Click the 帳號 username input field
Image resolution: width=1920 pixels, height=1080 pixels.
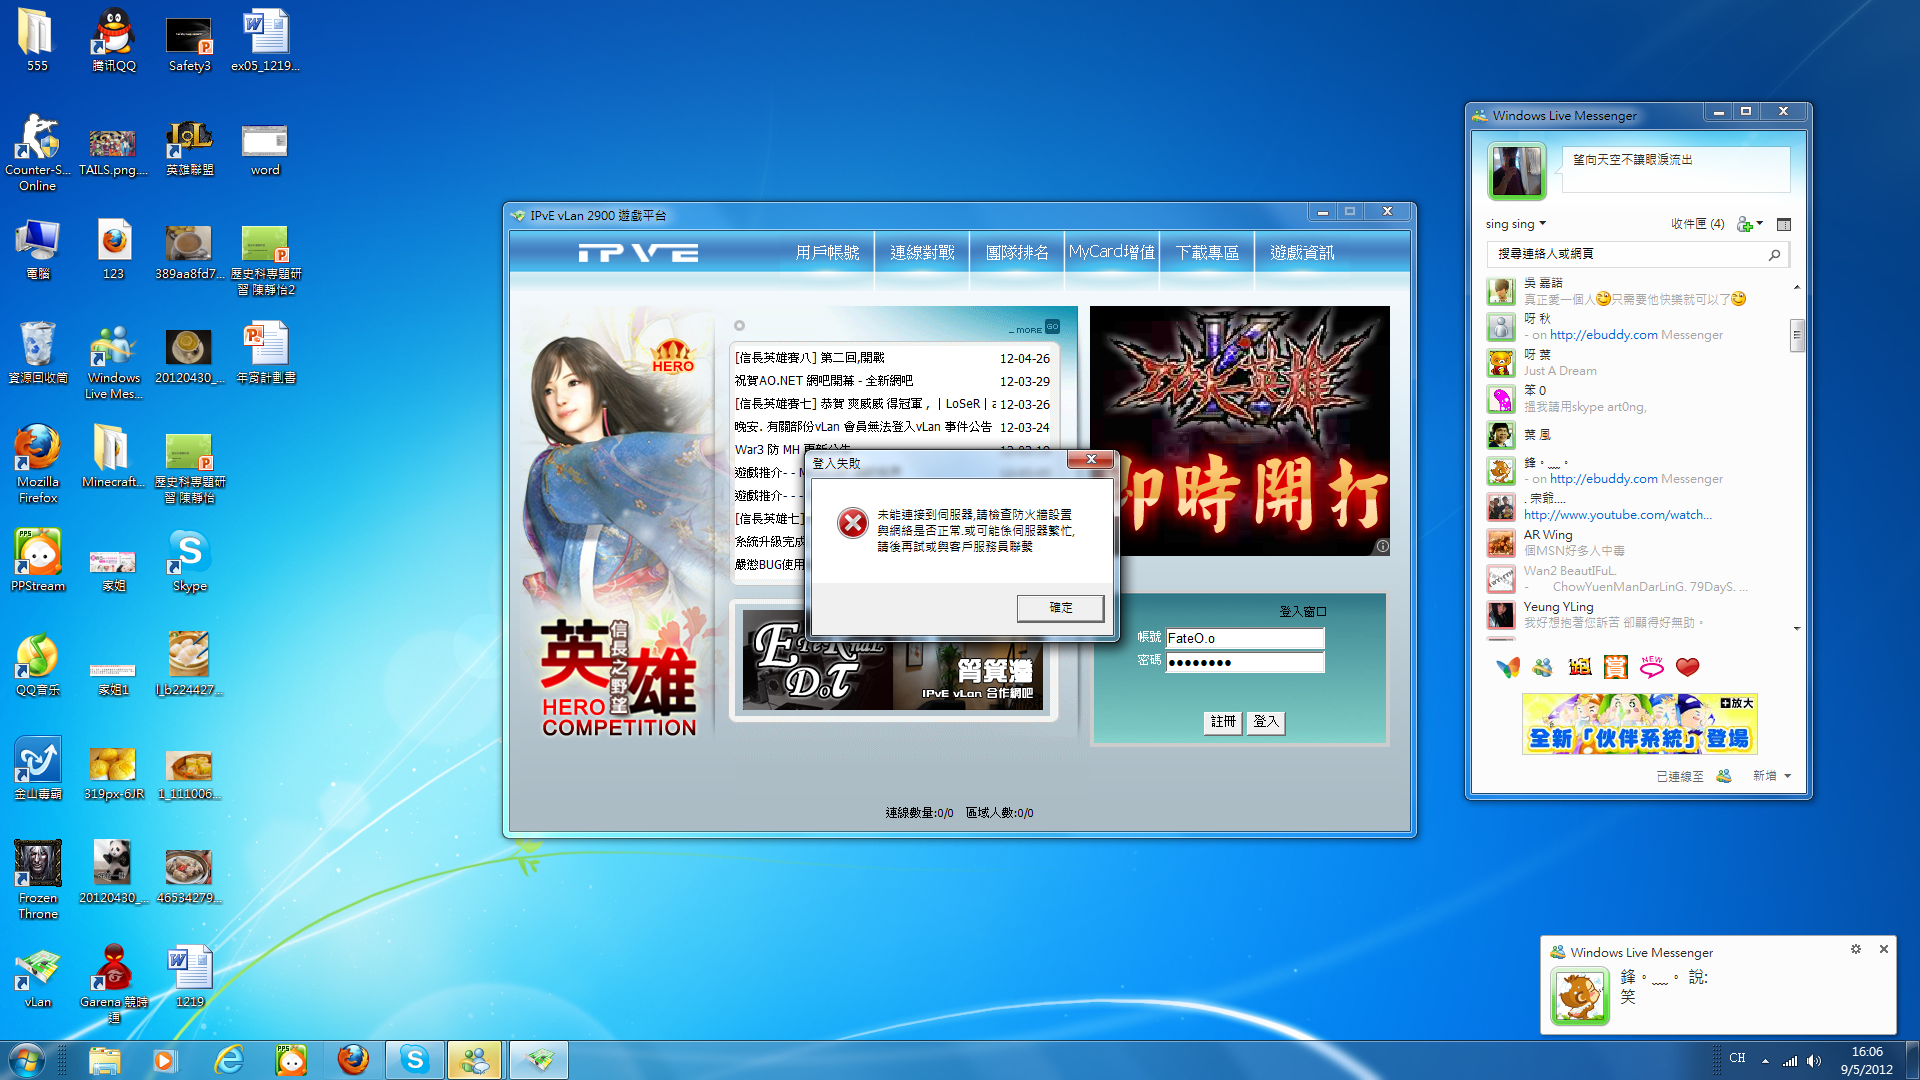coord(1244,638)
